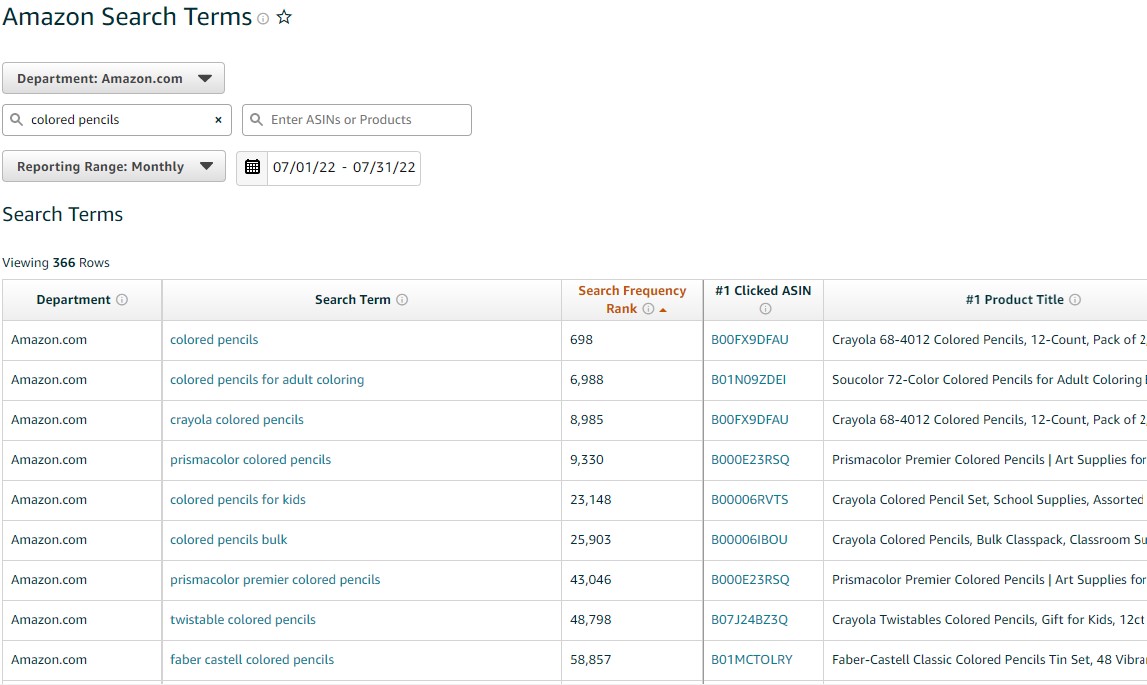
Task: Open 'prismacolor colored pencils' search term link
Action: click(251, 460)
